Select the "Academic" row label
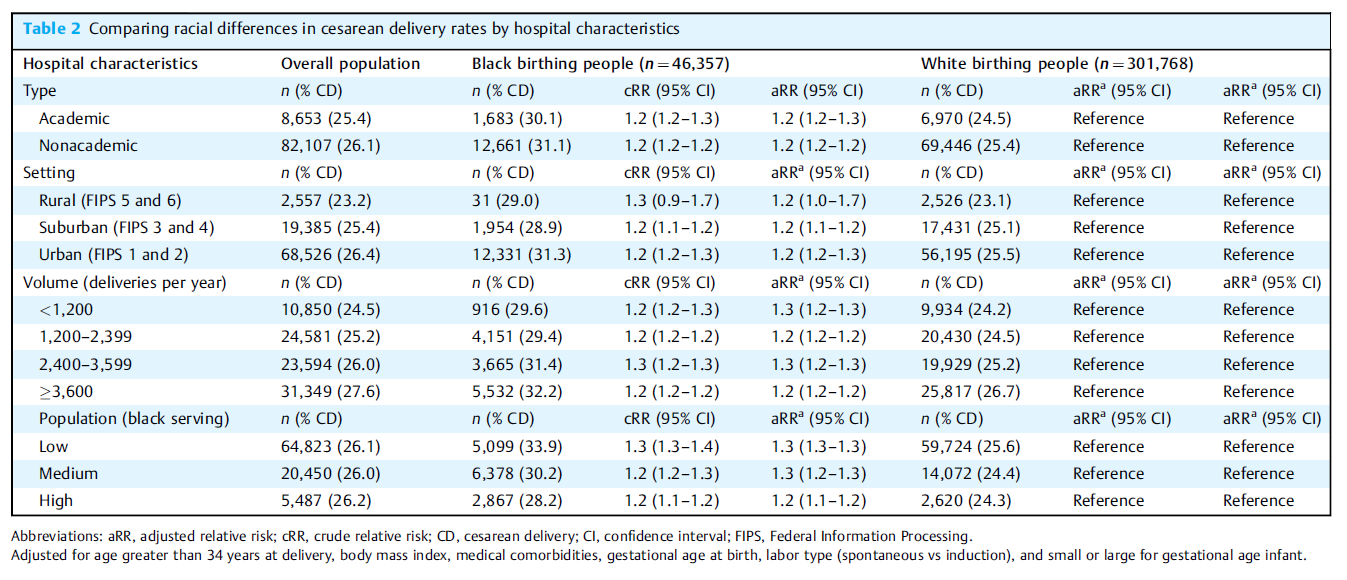 (74, 118)
